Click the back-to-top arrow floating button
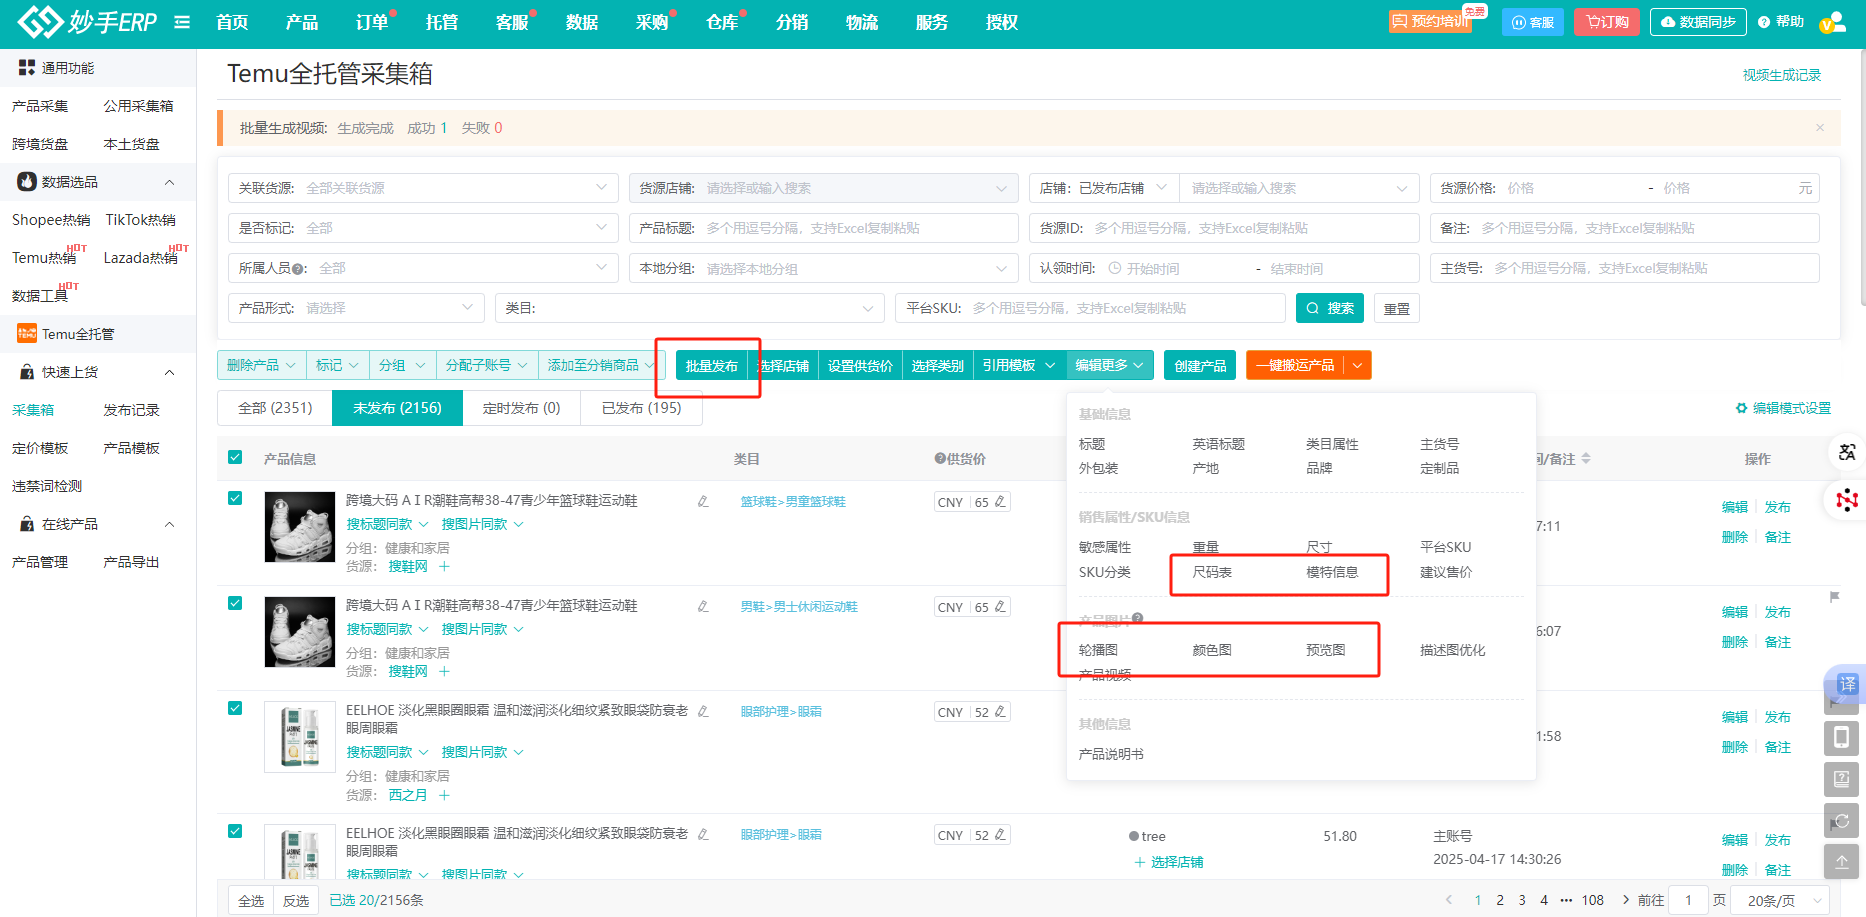 (x=1842, y=861)
